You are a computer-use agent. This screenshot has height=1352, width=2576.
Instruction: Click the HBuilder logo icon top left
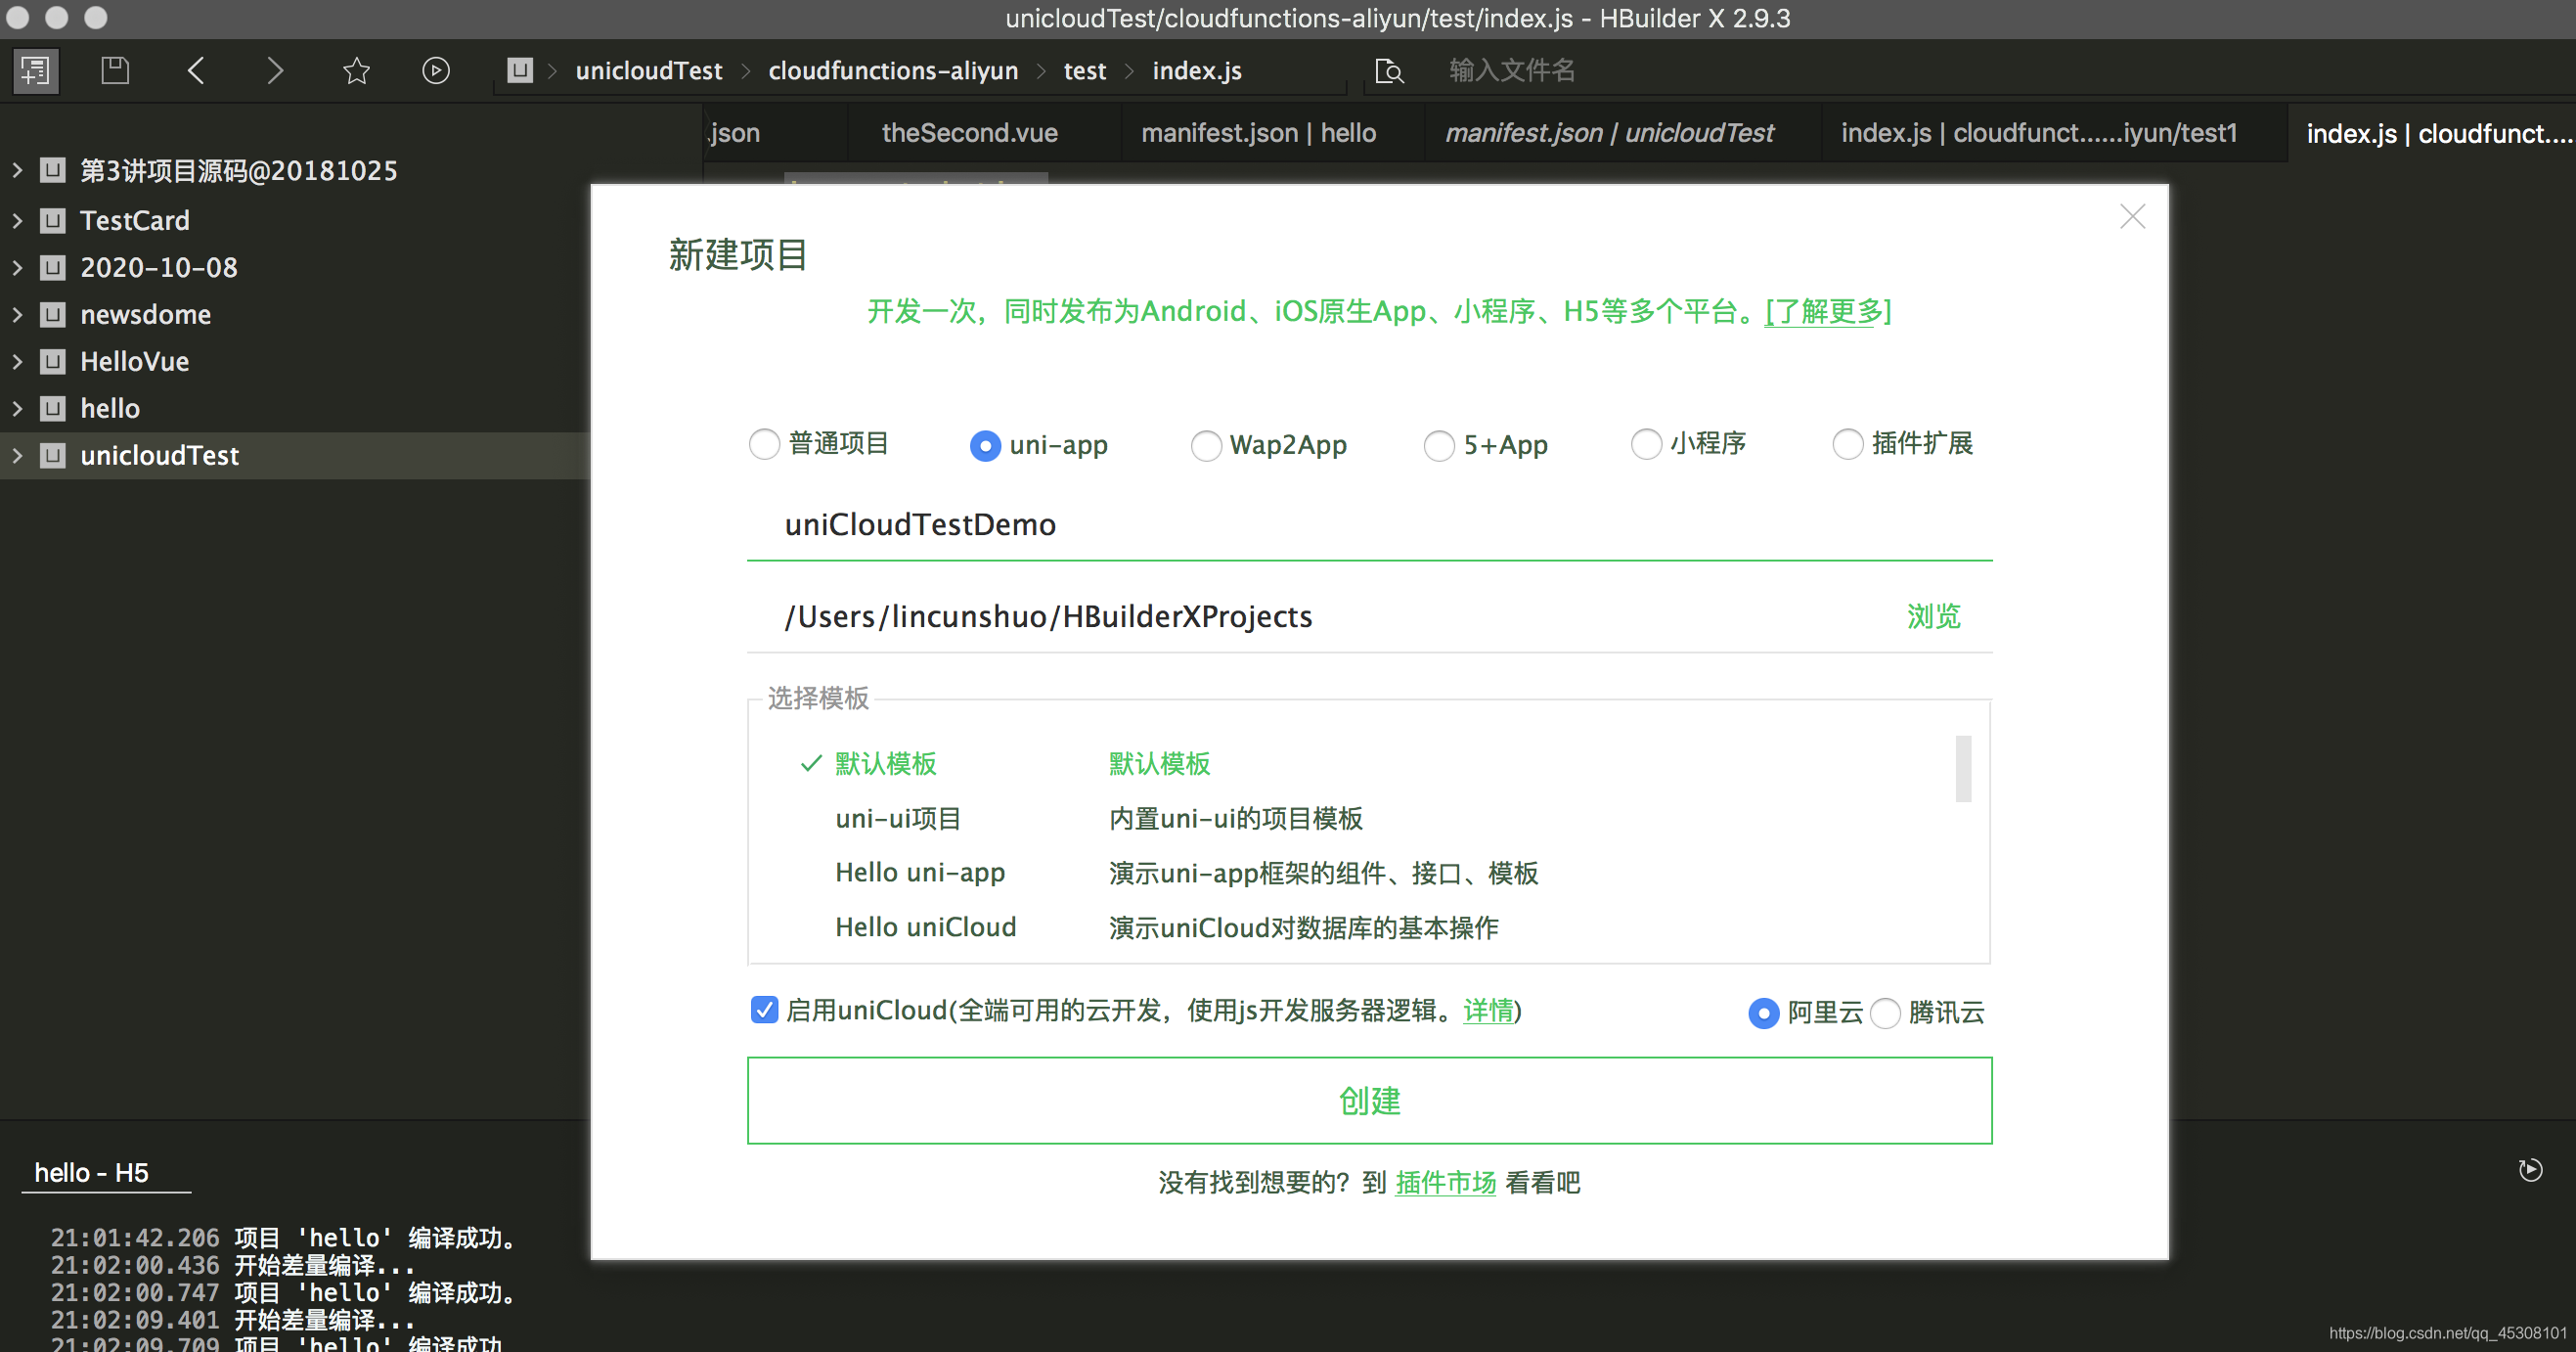pyautogui.click(x=35, y=70)
